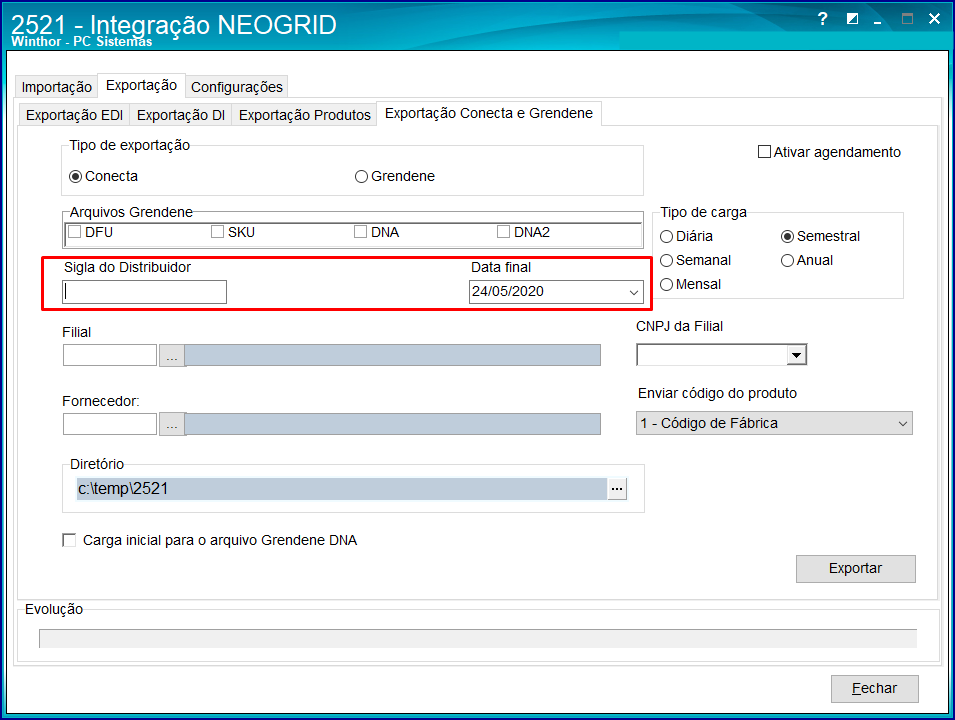Screen dimensions: 955x720
Task: Select the Conecta export type
Action: click(76, 177)
